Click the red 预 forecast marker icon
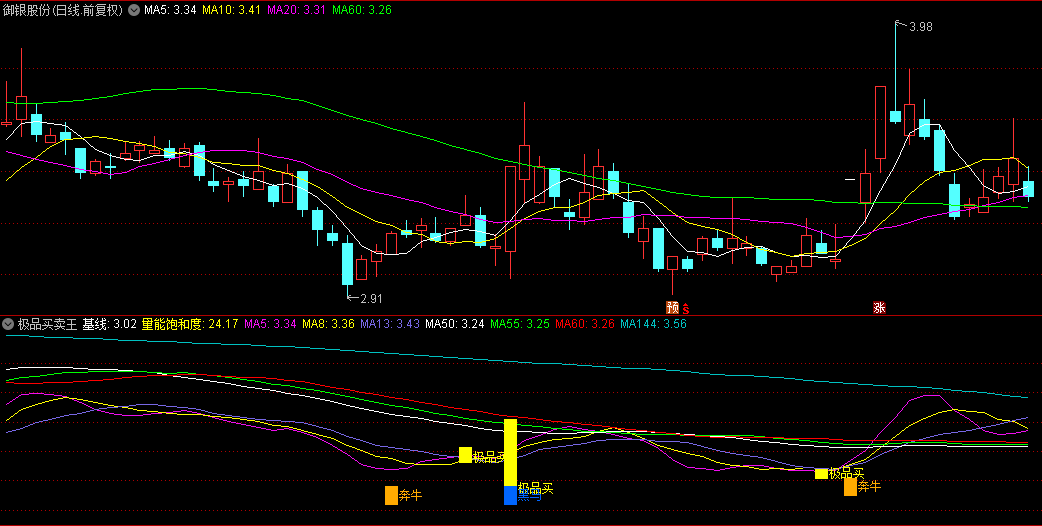The width and height of the screenshot is (1042, 526). 673,307
